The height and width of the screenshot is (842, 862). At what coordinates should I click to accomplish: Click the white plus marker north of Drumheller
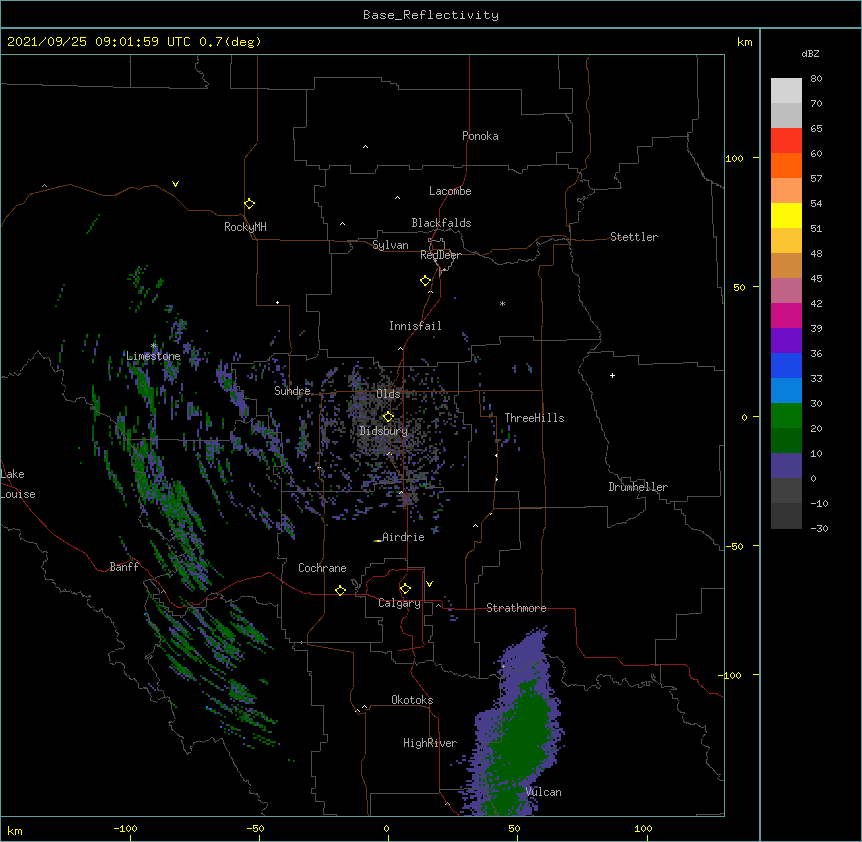tap(612, 375)
